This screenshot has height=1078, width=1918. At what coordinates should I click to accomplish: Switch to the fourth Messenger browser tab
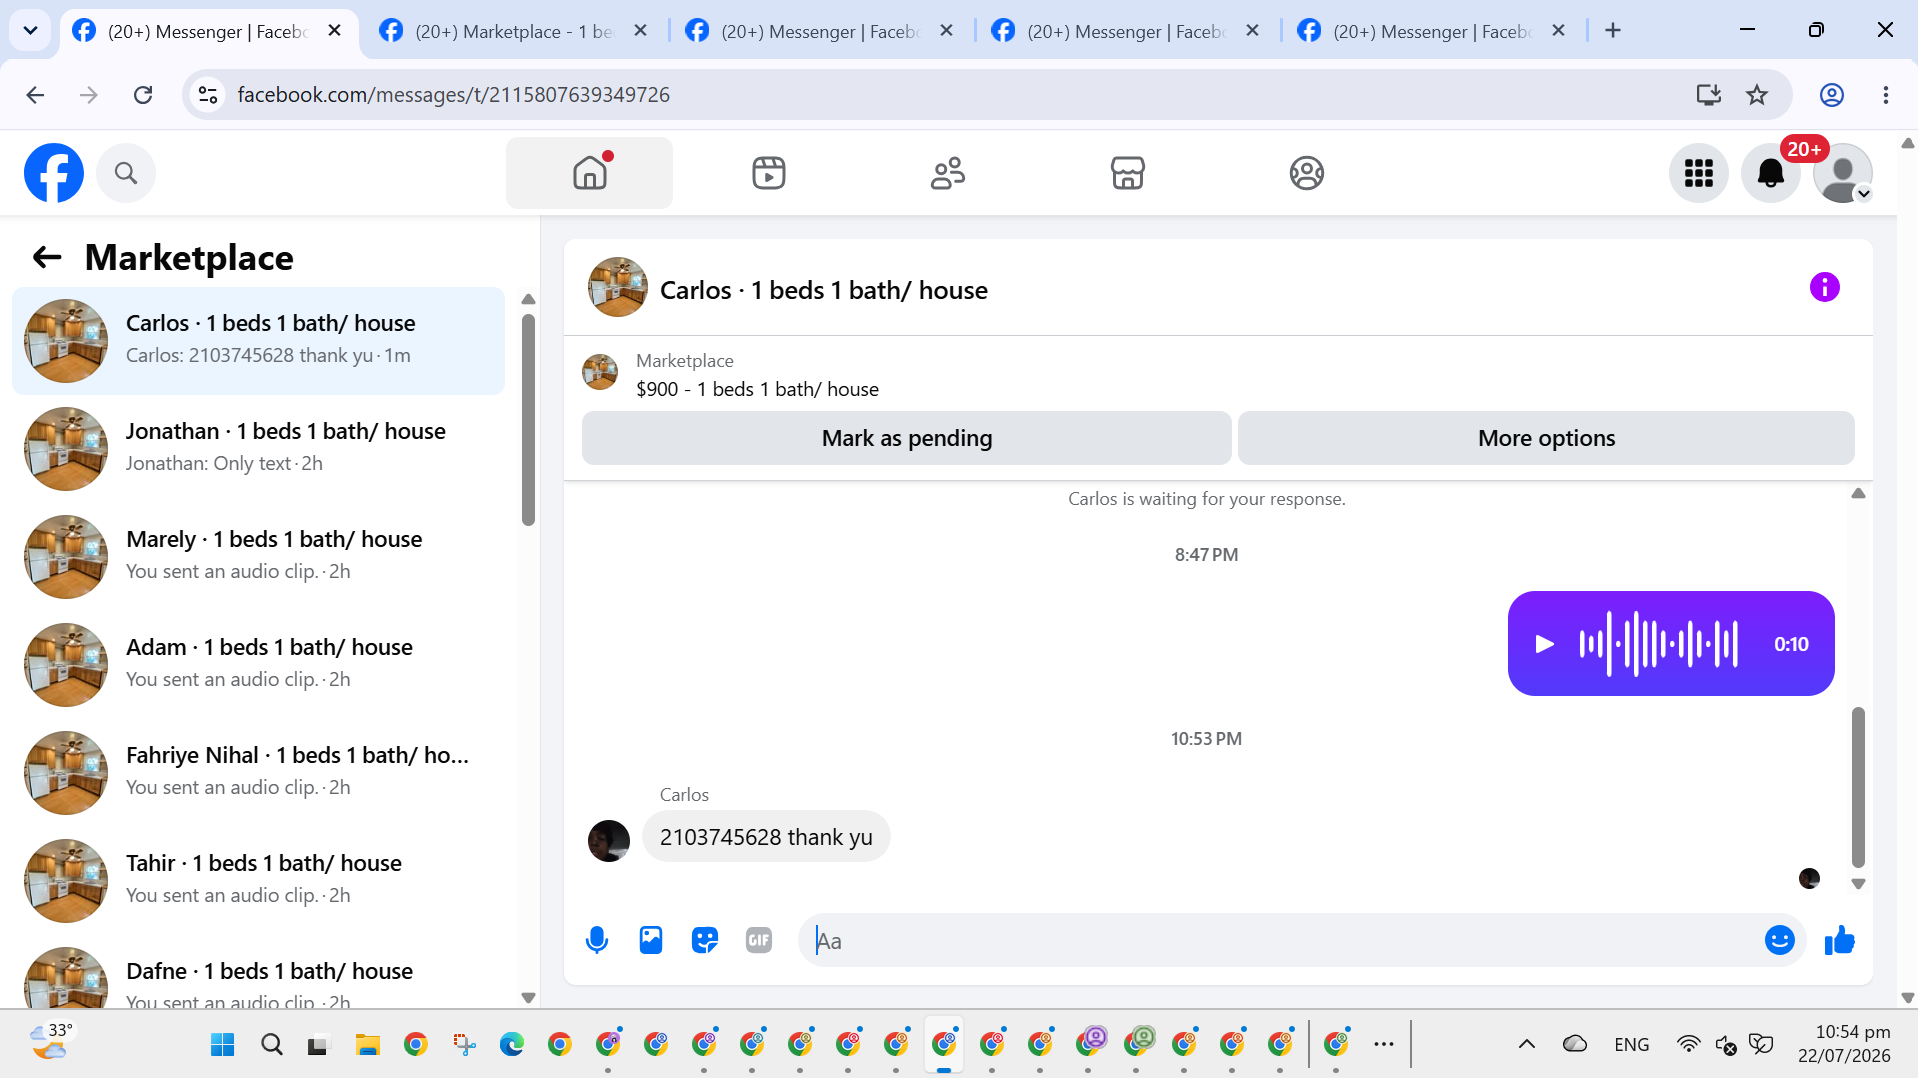tap(1126, 31)
